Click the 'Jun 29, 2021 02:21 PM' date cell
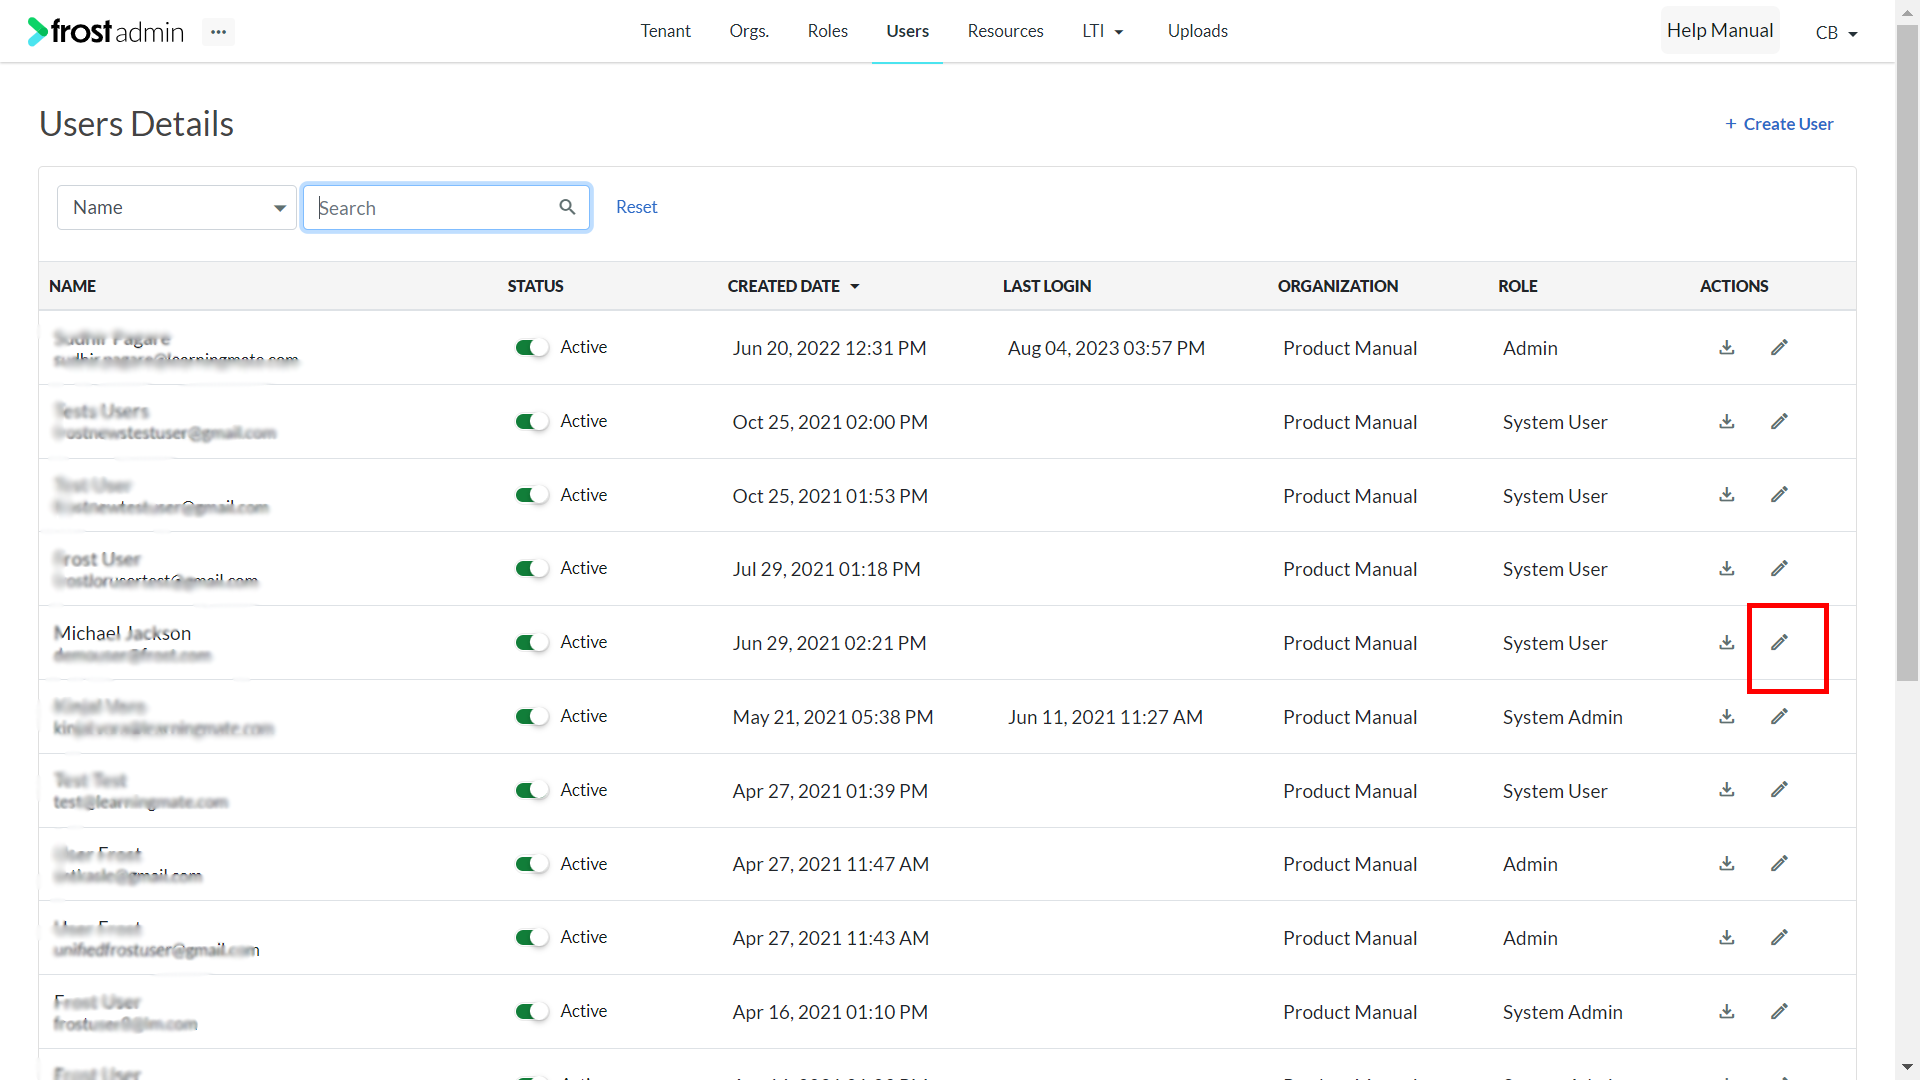 pyautogui.click(x=829, y=643)
